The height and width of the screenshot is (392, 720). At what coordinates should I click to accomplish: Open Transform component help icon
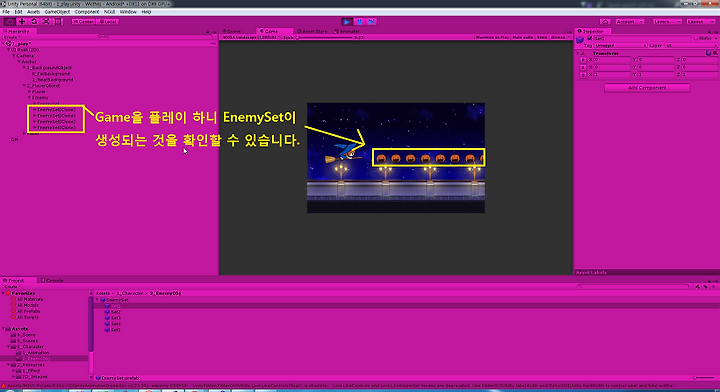709,53
